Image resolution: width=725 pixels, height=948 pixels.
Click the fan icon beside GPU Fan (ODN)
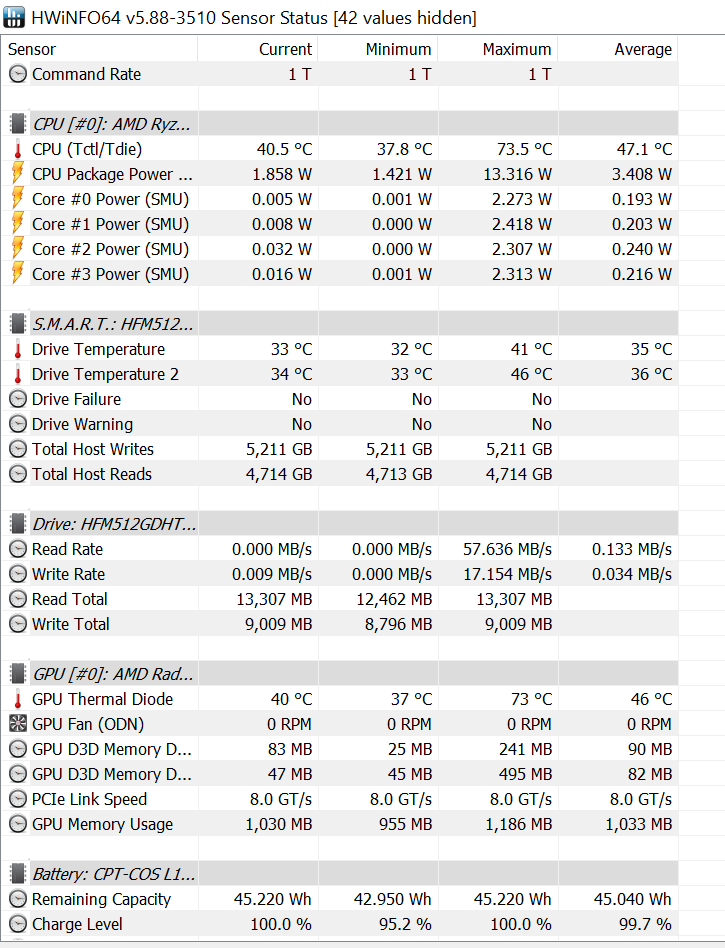(17, 724)
